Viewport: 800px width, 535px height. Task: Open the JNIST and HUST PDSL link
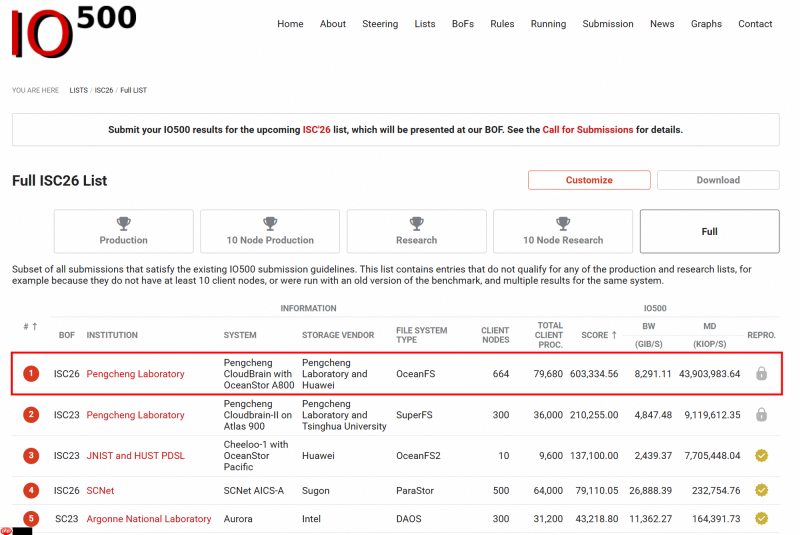[135, 455]
